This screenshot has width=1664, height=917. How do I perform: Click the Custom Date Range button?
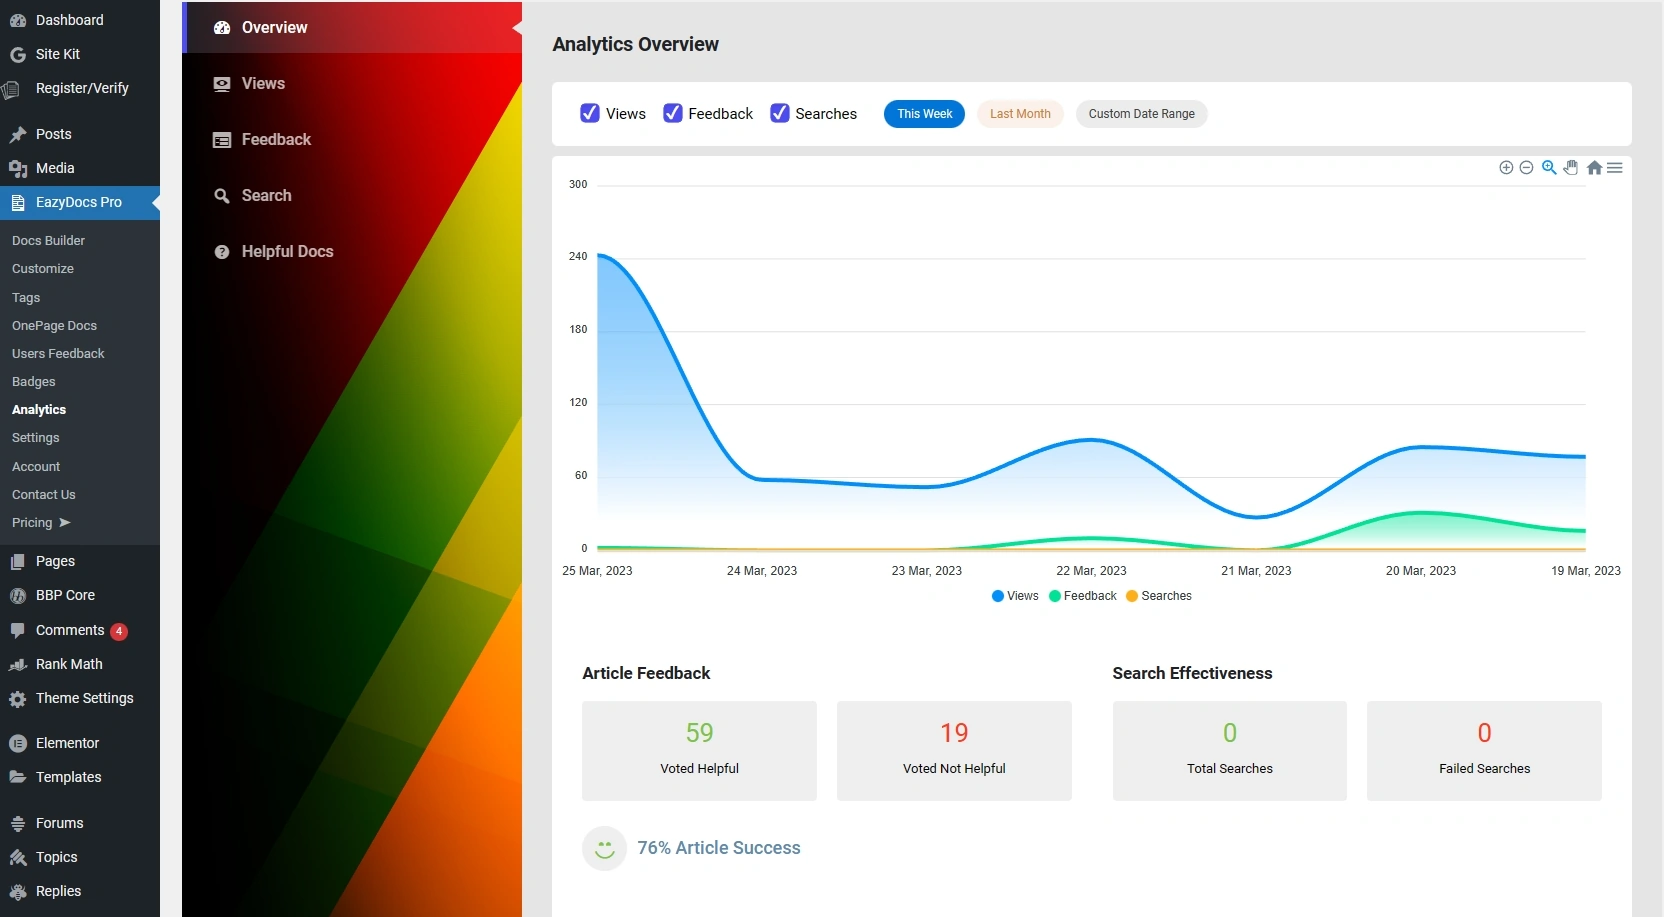click(x=1142, y=114)
